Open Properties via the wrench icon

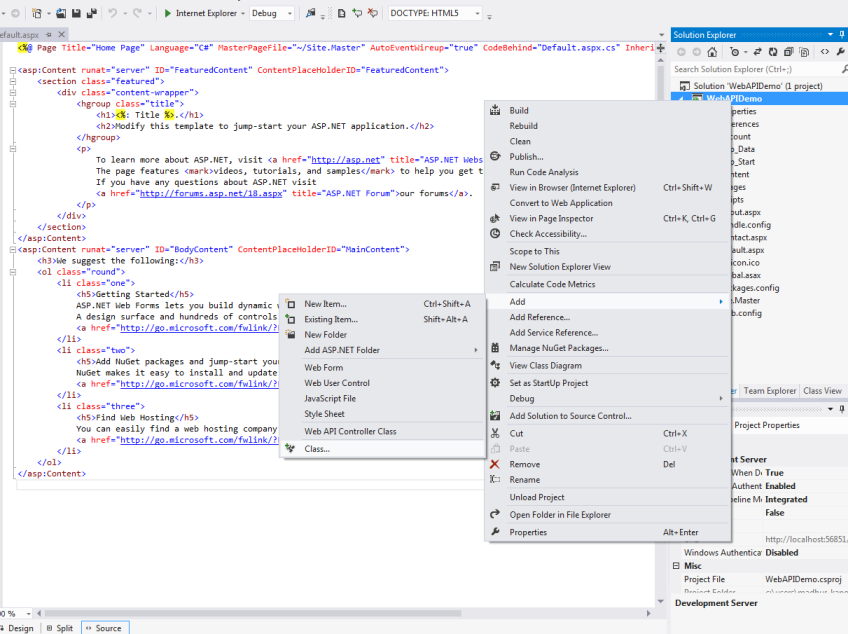click(843, 51)
